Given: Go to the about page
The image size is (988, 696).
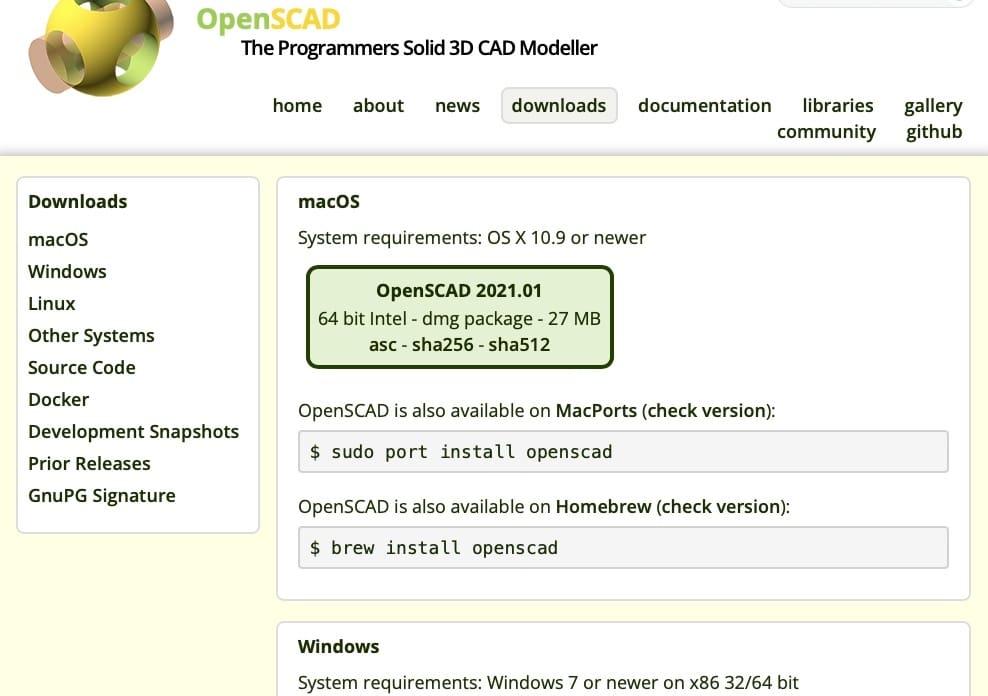Looking at the screenshot, I should (378, 106).
